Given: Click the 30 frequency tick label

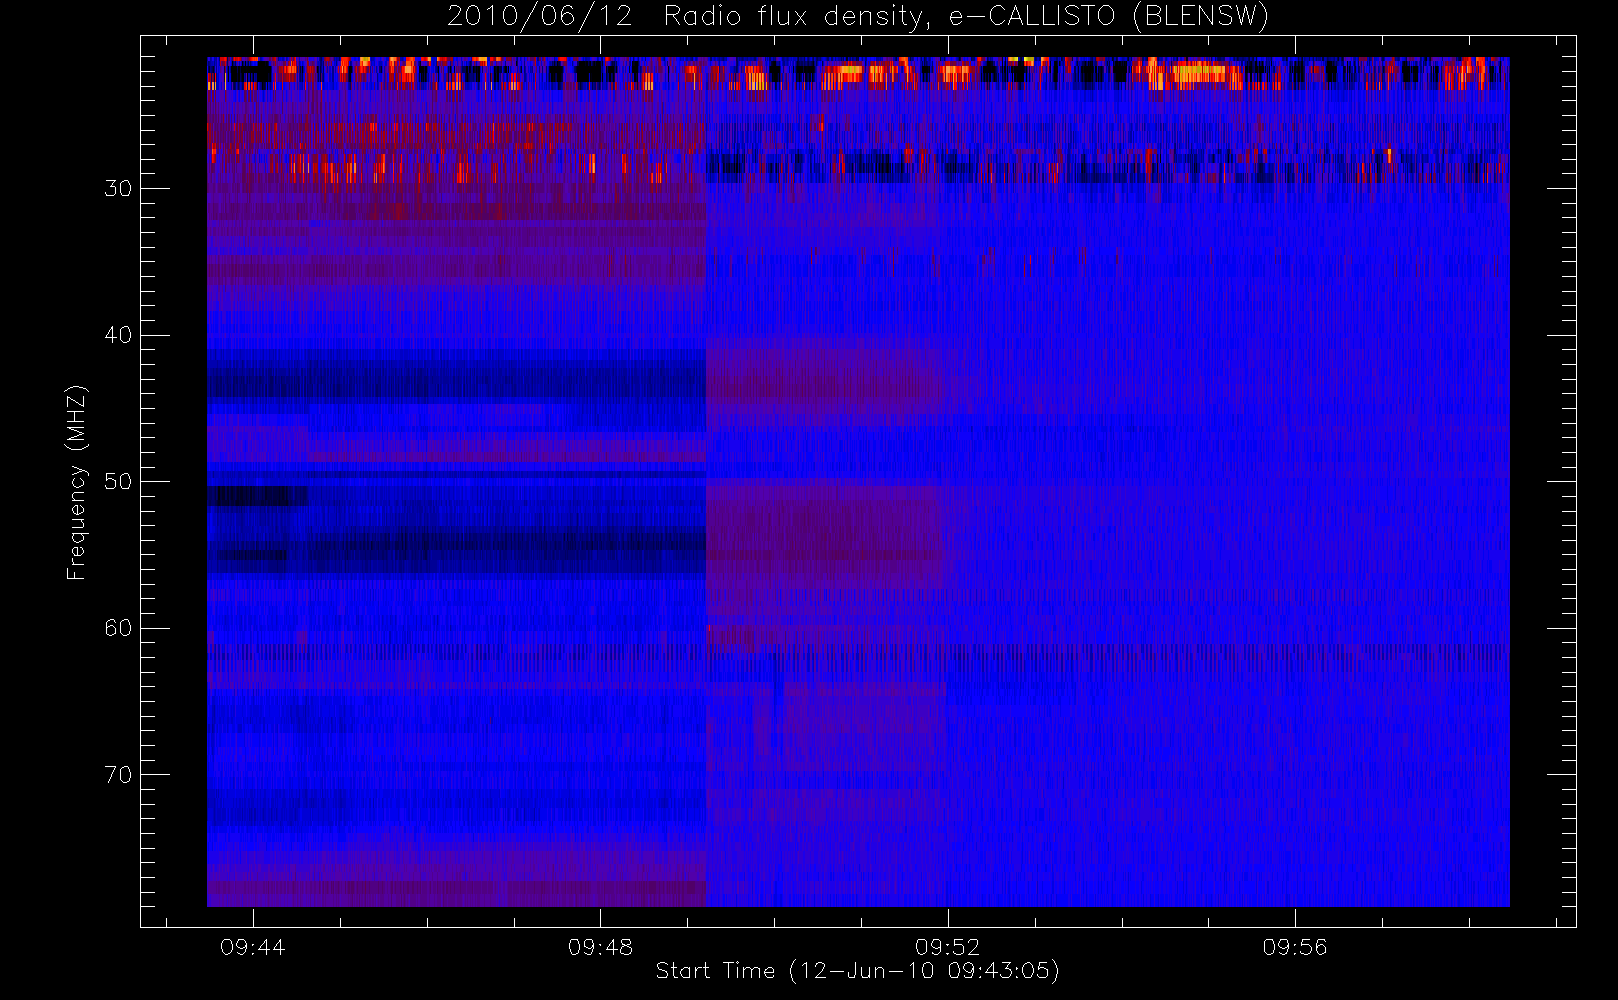Looking at the screenshot, I should pos(118,188).
